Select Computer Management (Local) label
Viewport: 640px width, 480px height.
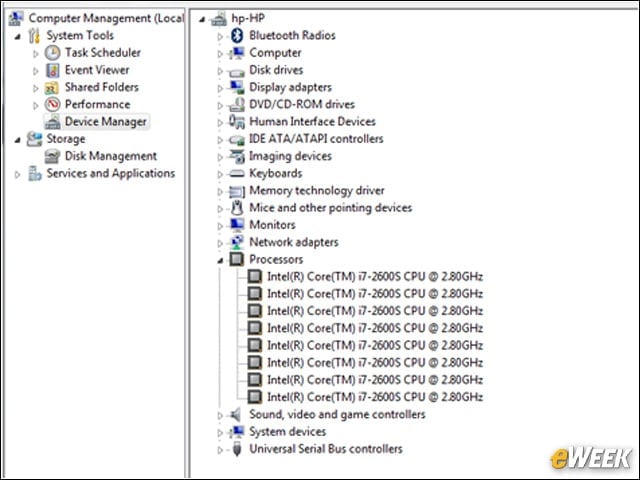[106, 18]
